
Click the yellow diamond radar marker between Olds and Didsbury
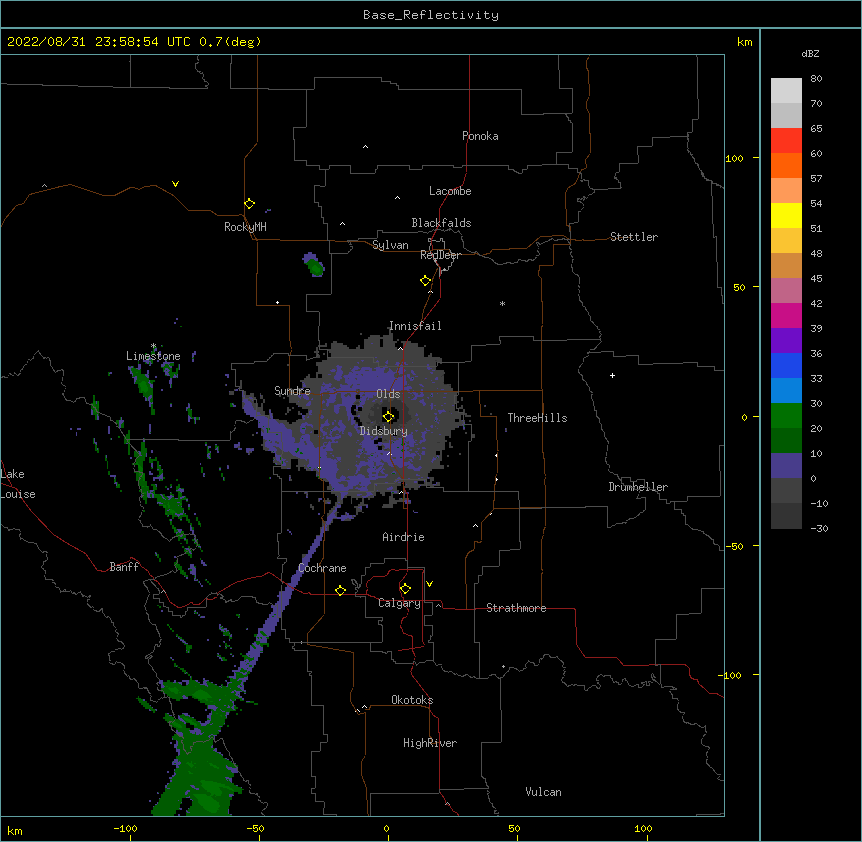pos(388,416)
